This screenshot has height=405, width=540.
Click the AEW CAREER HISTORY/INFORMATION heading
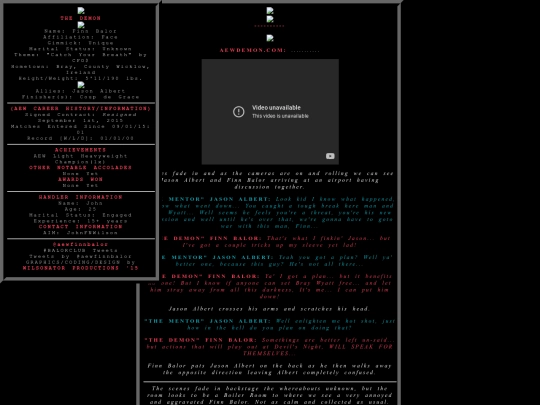pyautogui.click(x=81, y=108)
